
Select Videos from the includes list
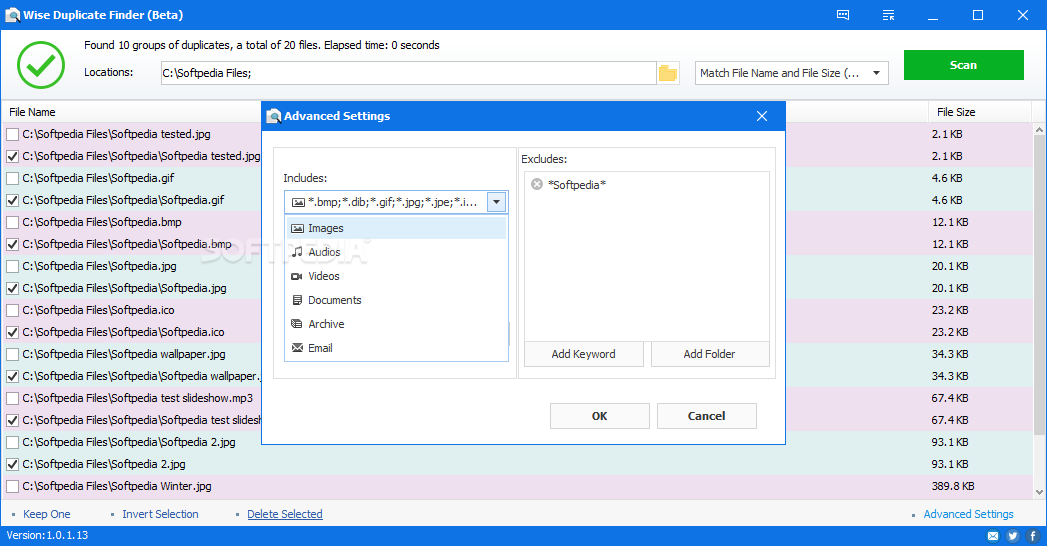[x=397, y=276]
